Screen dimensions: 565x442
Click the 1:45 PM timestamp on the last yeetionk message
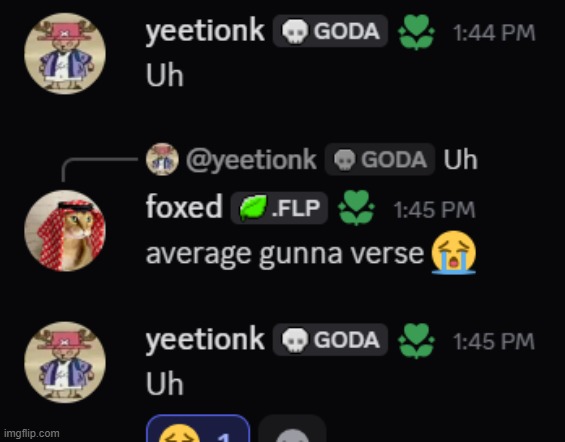494,341
